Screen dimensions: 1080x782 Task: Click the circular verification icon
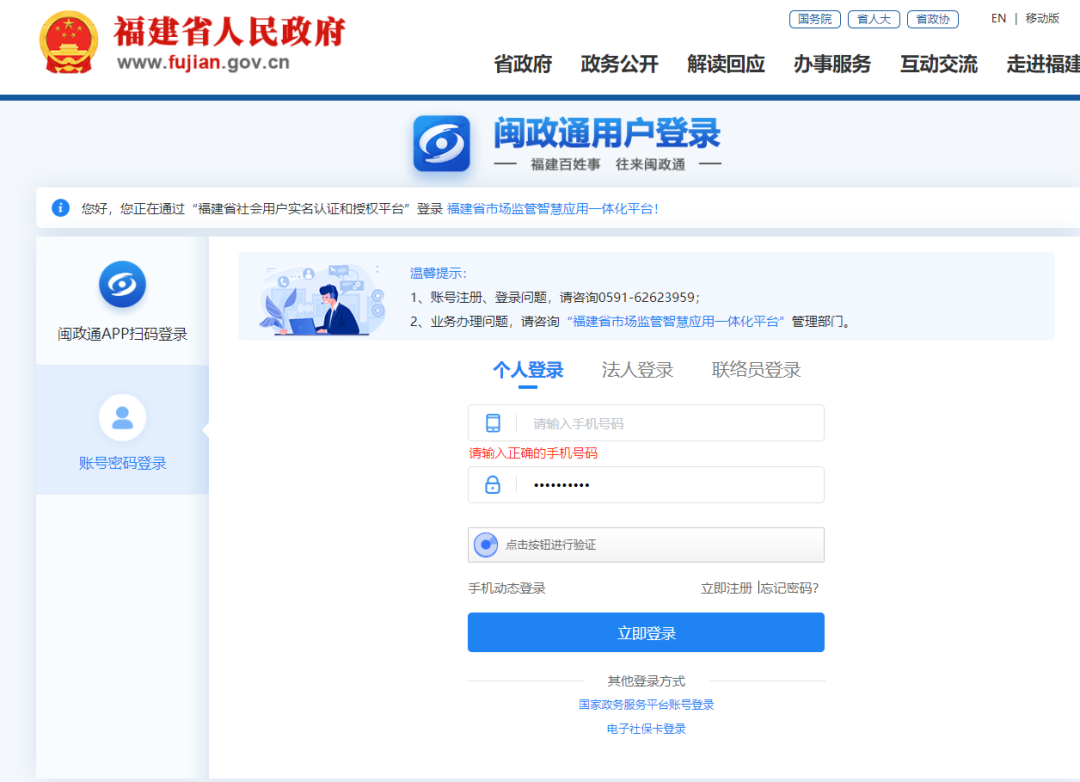pyautogui.click(x=486, y=545)
